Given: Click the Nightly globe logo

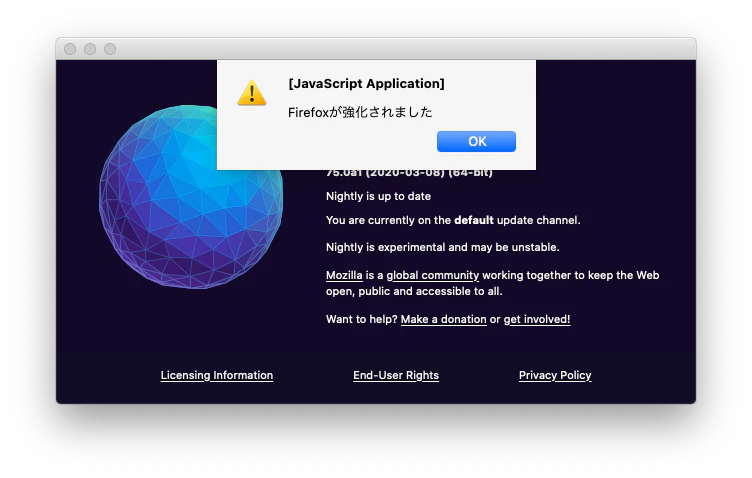Looking at the screenshot, I should (x=191, y=197).
